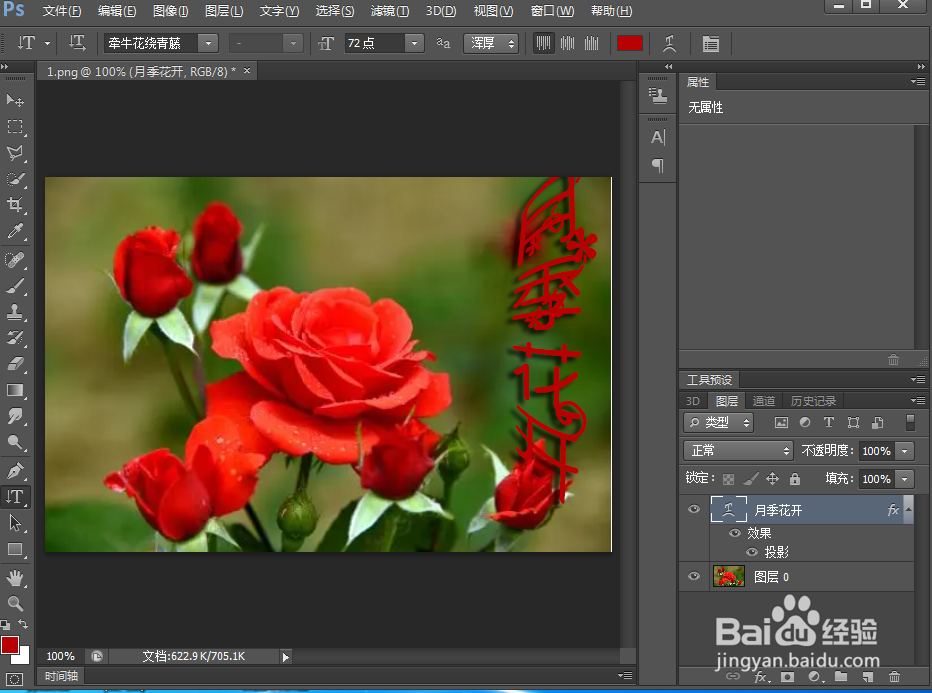Image resolution: width=932 pixels, height=693 pixels.
Task: Swap foreground and background colors
Action: [x=23, y=624]
